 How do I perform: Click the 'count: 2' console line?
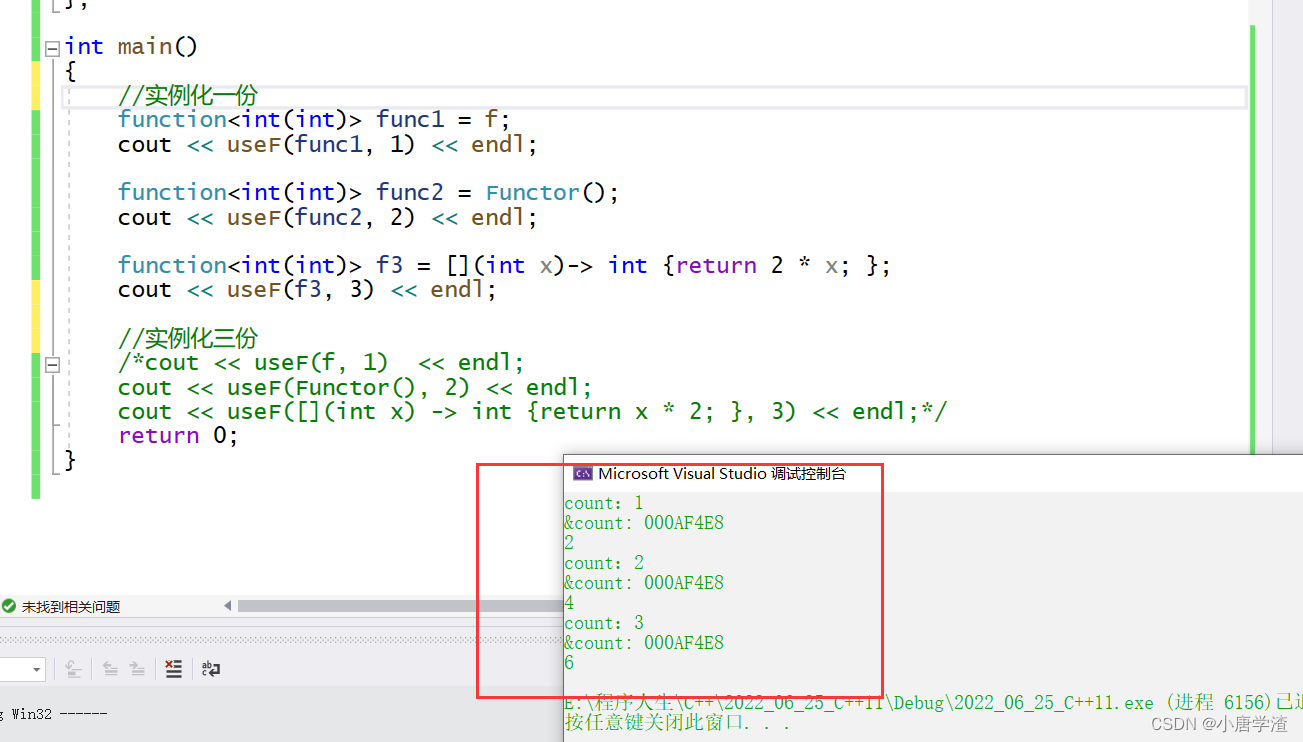[x=604, y=563]
